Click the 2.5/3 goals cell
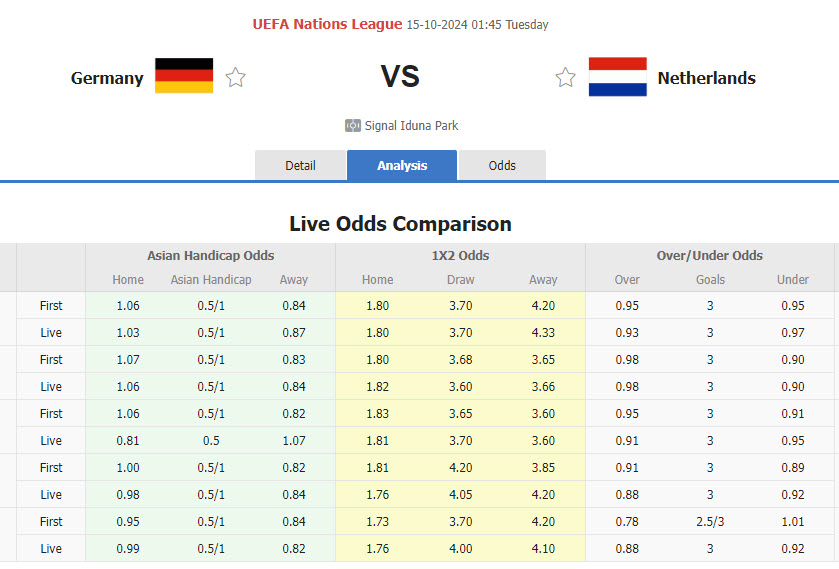The width and height of the screenshot is (839, 569). (x=710, y=522)
